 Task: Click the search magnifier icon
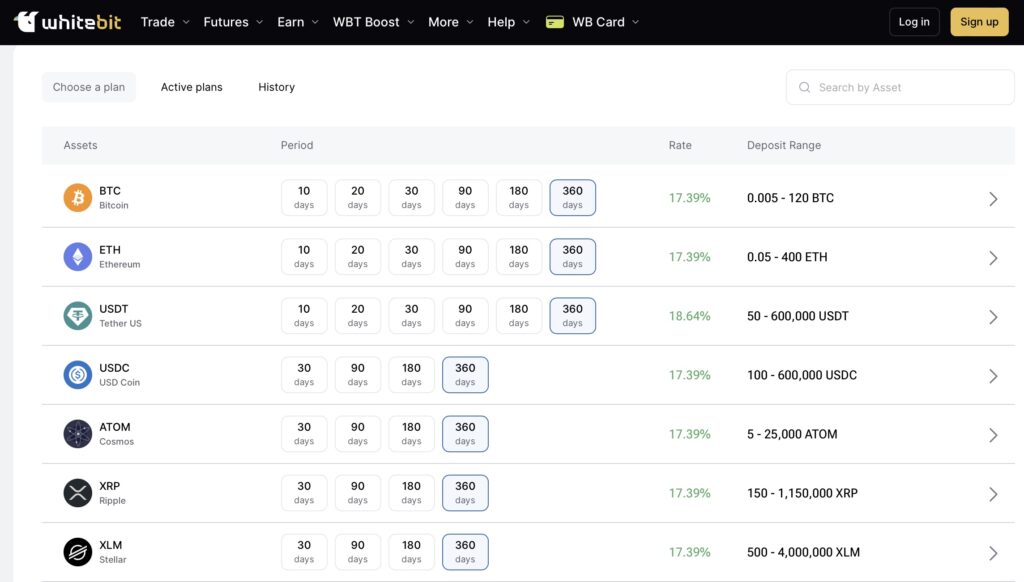coord(805,87)
